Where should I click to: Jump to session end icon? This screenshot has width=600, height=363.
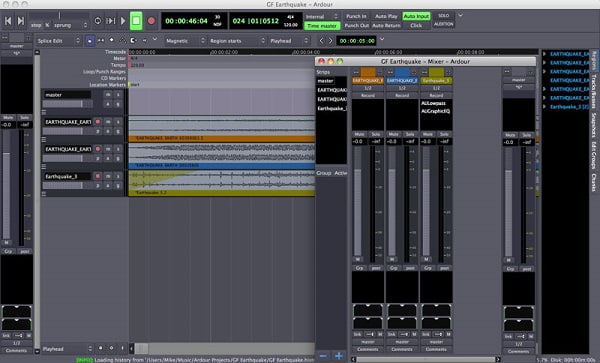[21, 21]
